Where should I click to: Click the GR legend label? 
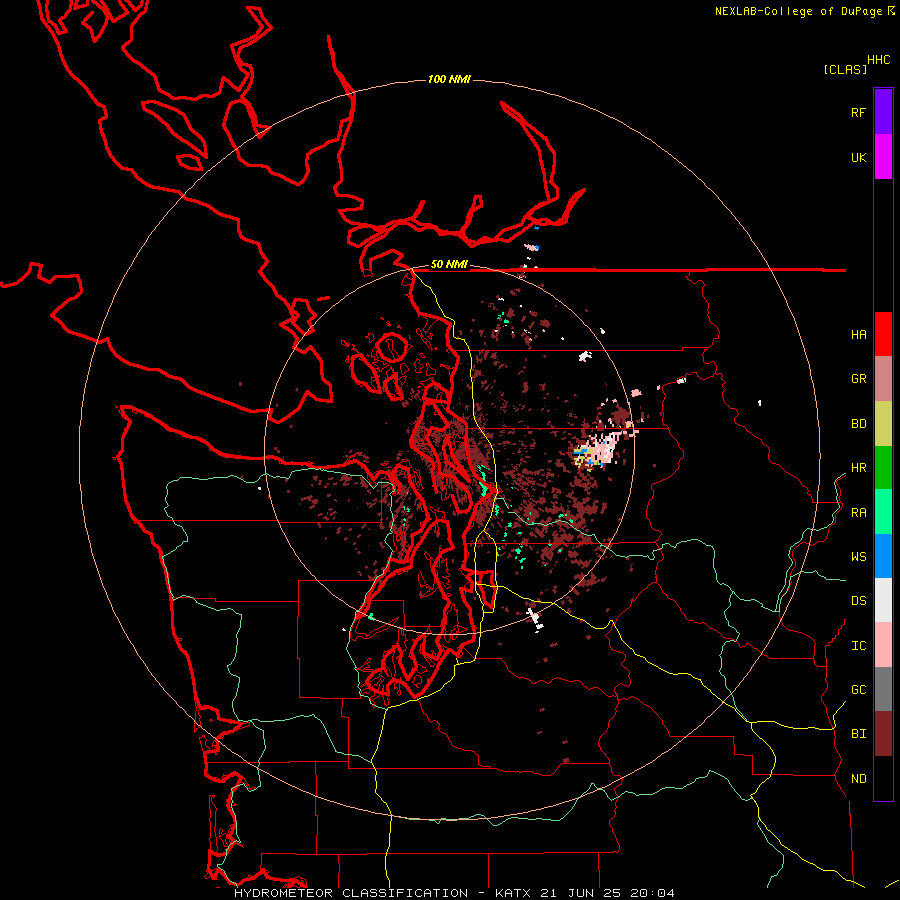click(x=858, y=379)
